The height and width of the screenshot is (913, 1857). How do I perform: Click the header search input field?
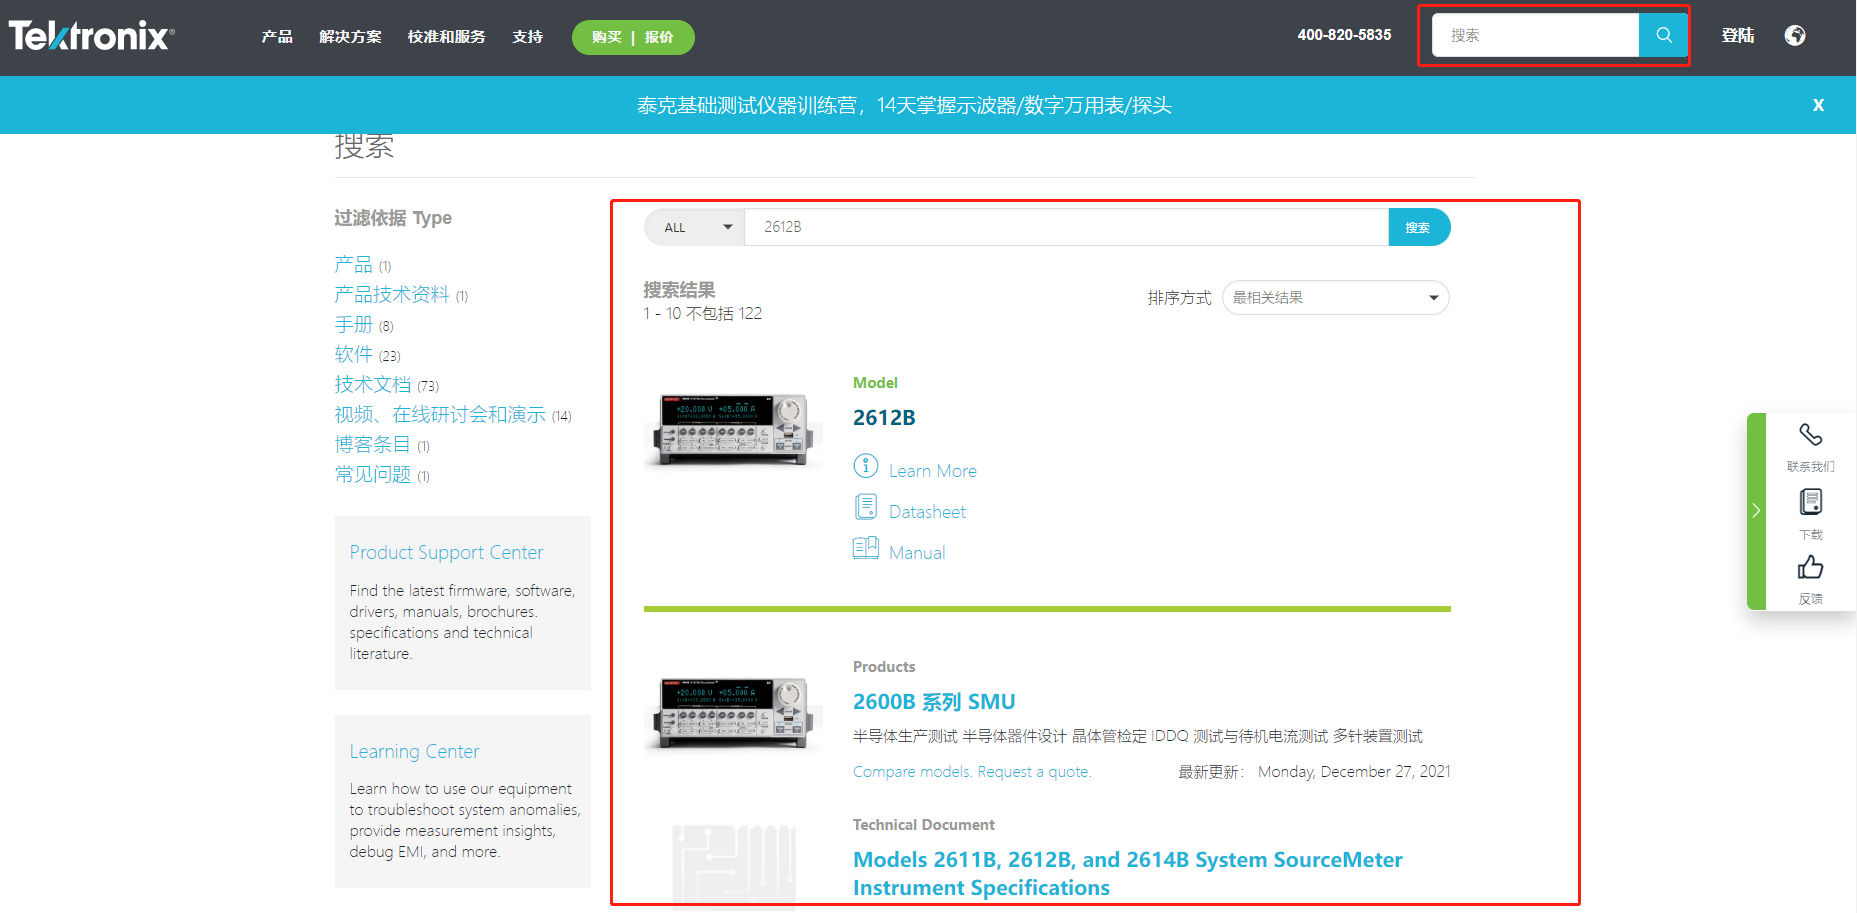[1535, 36]
